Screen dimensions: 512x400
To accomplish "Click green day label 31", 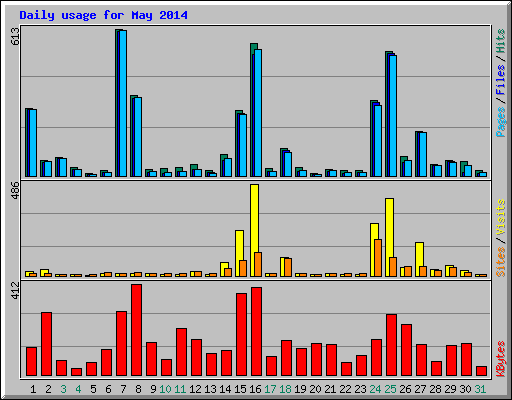I will coord(480,389).
